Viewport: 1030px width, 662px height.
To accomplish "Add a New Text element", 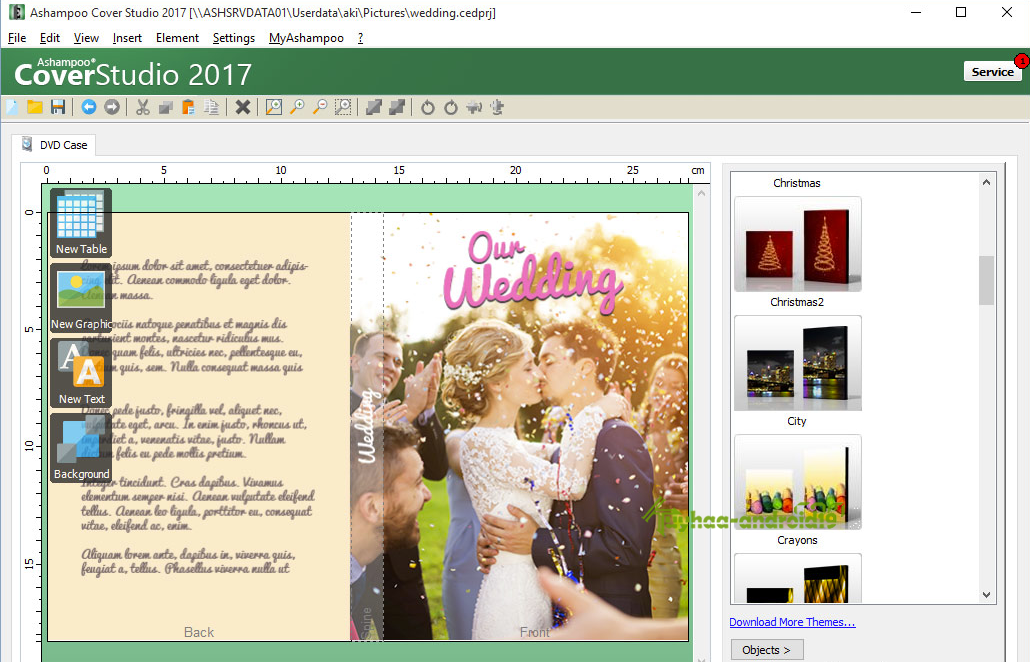I will click(x=81, y=373).
